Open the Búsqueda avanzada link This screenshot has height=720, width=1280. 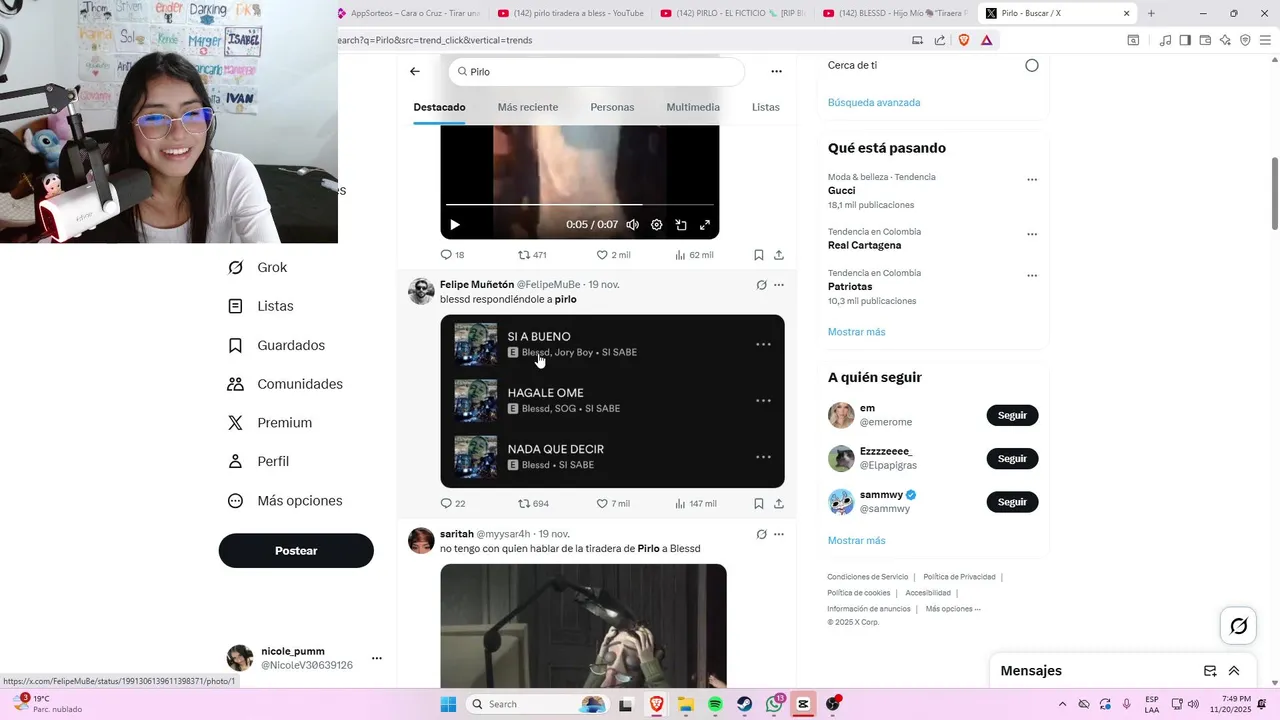coord(874,103)
